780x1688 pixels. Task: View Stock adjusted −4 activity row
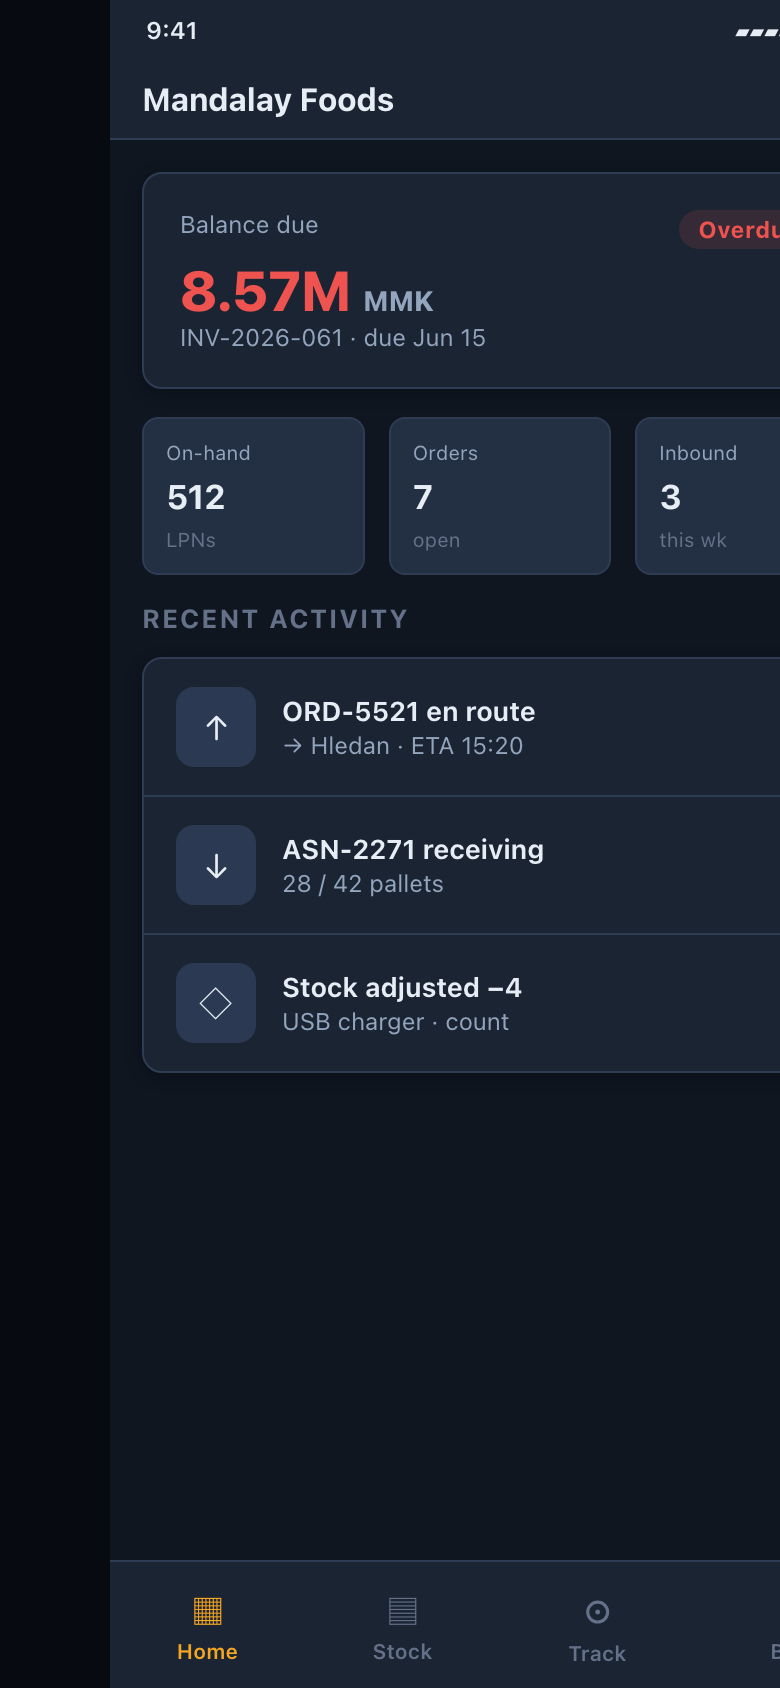click(462, 1003)
